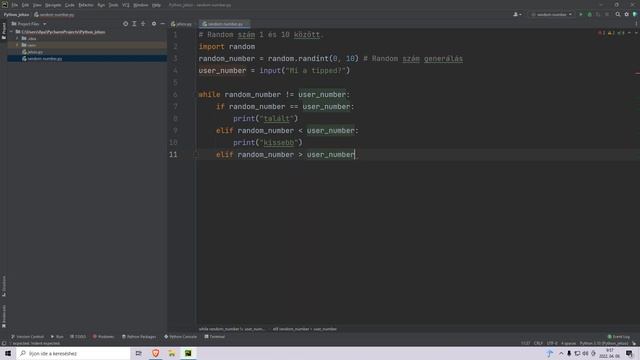
Task: Open the TODO tool window
Action: point(78,337)
